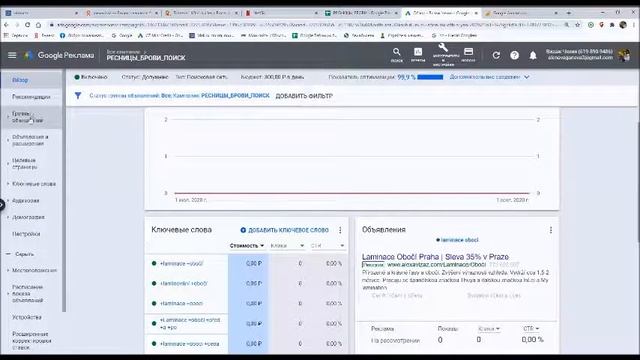640x360 pixels.
Task: Click browser reload button
Action: (x=27, y=25)
